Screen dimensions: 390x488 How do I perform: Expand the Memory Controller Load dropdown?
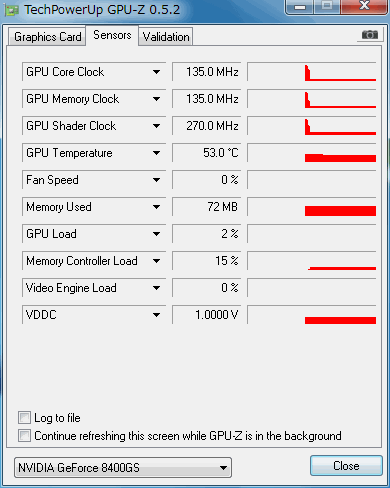(156, 261)
